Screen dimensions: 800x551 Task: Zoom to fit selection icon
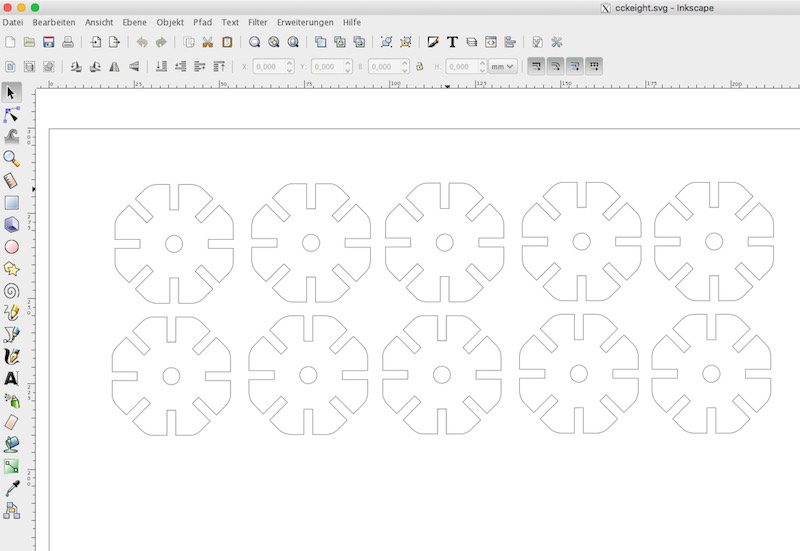coord(255,42)
